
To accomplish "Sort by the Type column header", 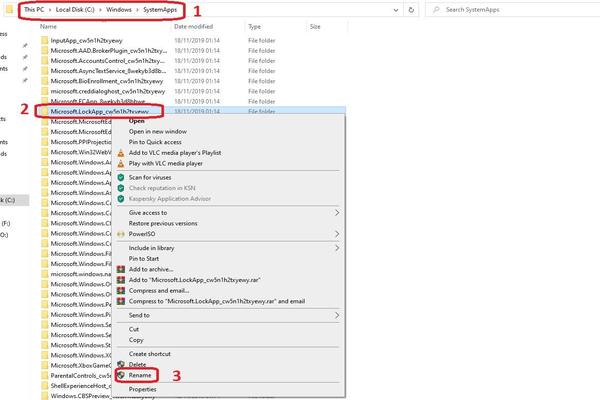I will pyautogui.click(x=254, y=26).
